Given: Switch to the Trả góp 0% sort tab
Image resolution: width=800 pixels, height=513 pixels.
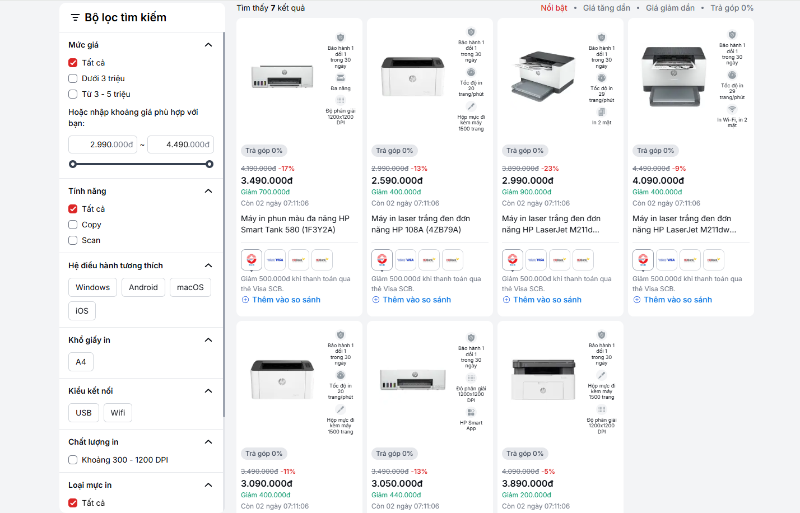Looking at the screenshot, I should point(732,8).
